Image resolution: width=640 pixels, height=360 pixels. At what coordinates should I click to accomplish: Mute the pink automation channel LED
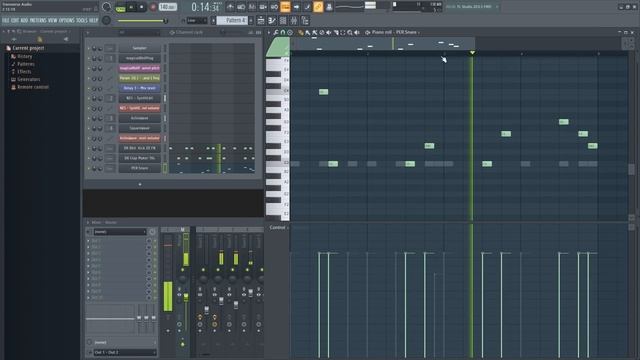(89, 68)
